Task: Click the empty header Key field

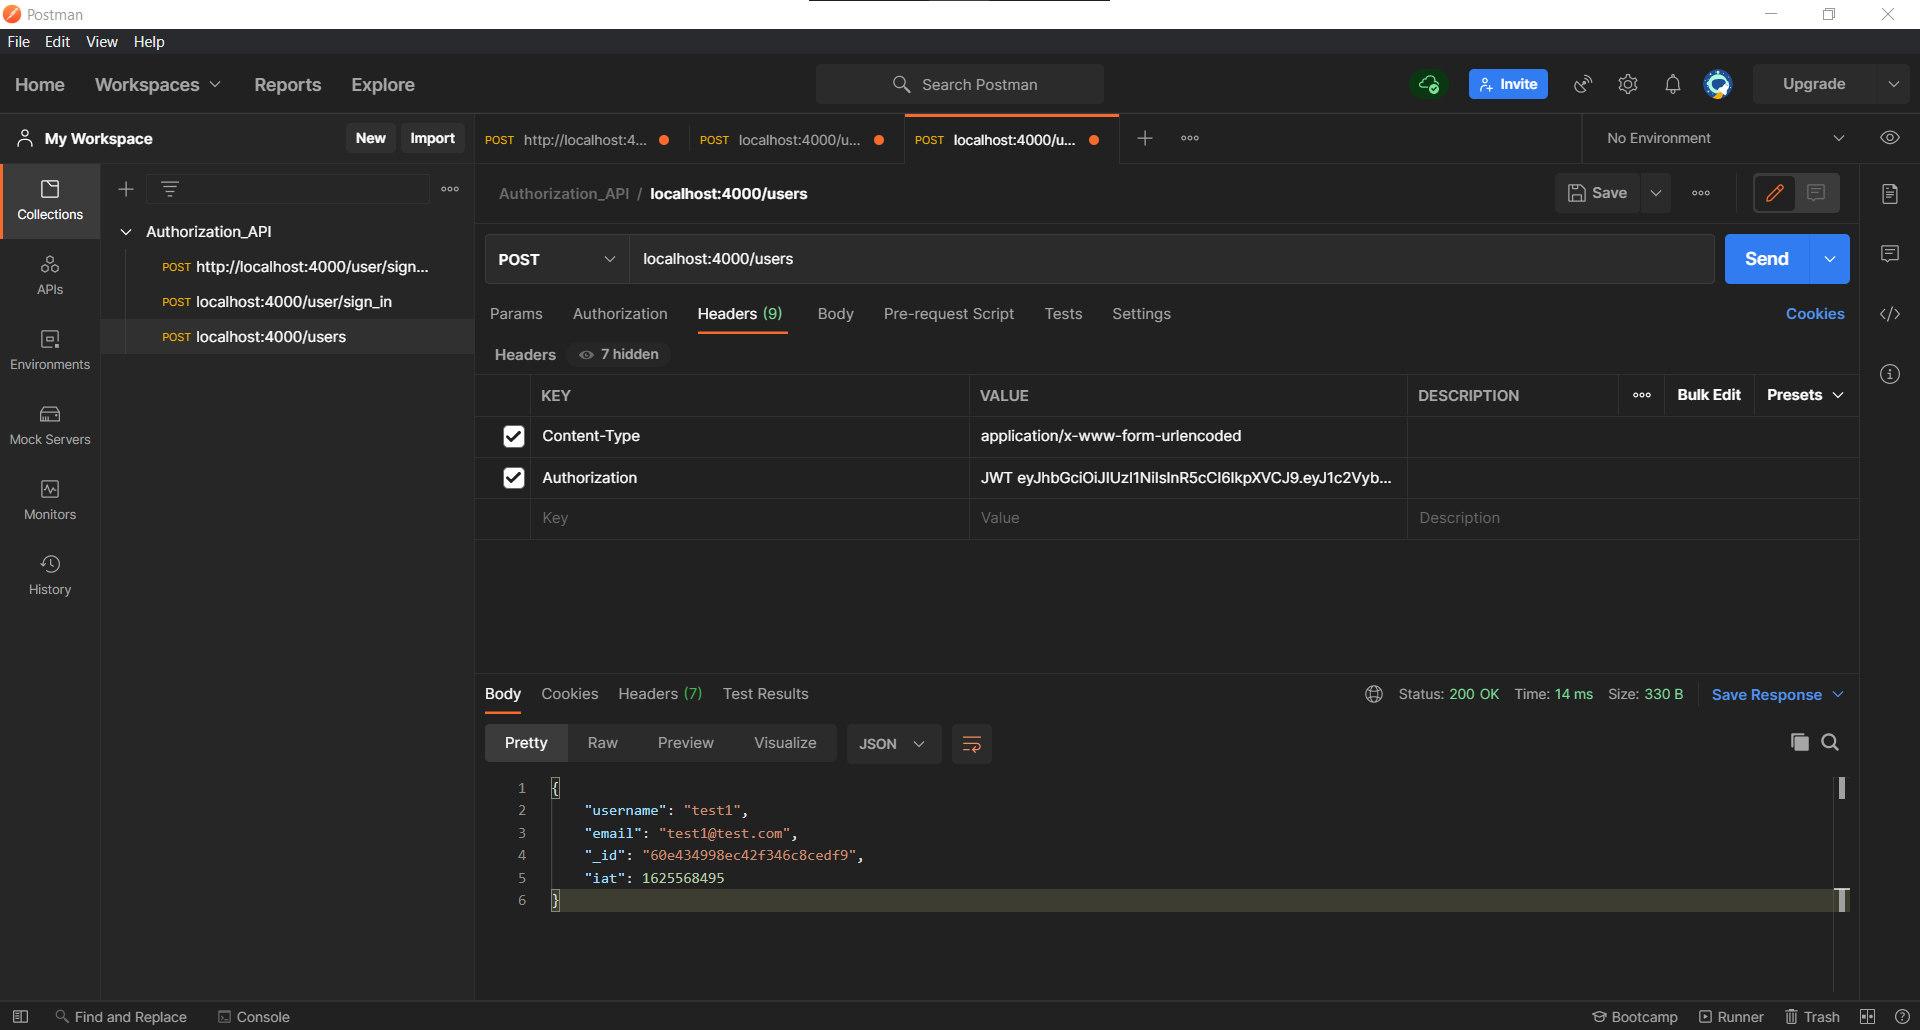Action: [x=749, y=518]
